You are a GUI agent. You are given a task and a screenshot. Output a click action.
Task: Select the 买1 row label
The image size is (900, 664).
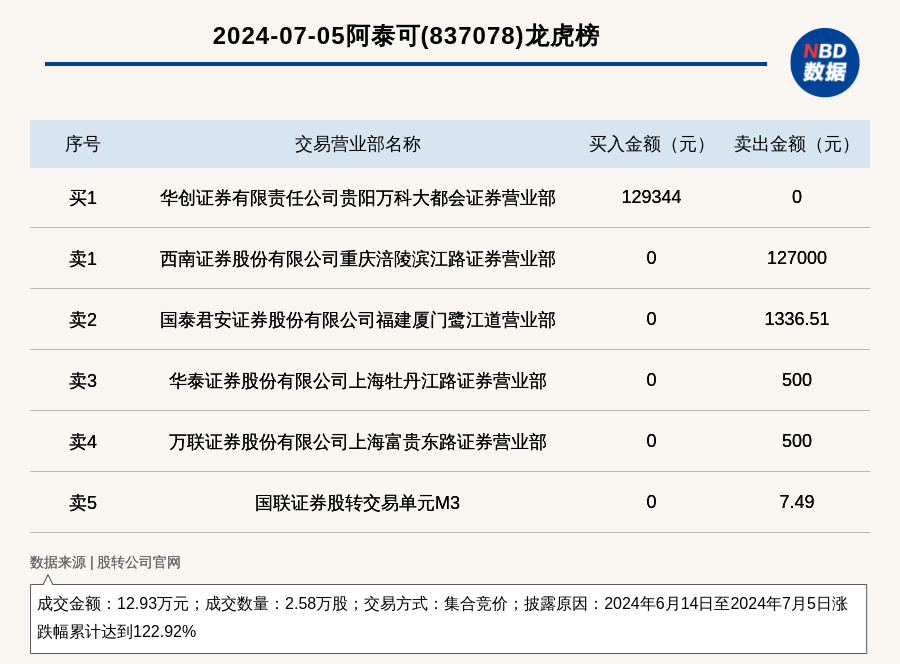[x=83, y=198]
